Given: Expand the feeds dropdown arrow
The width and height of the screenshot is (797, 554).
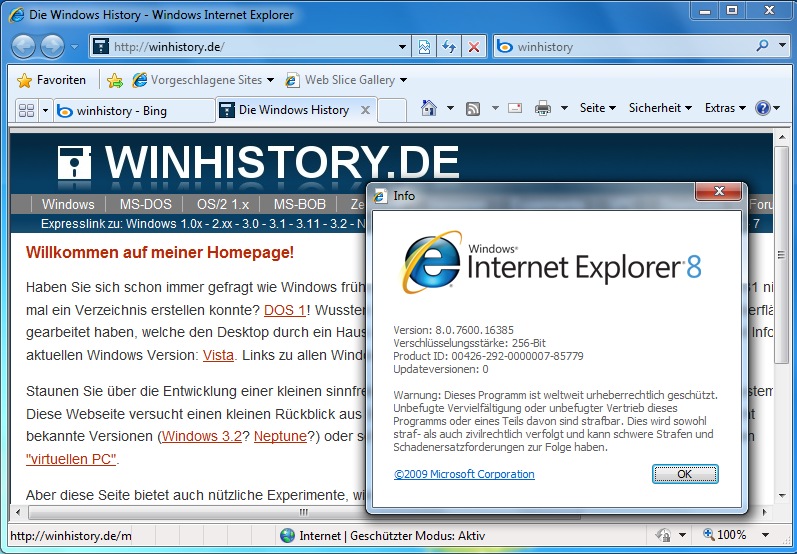Looking at the screenshot, I should pyautogui.click(x=495, y=108).
